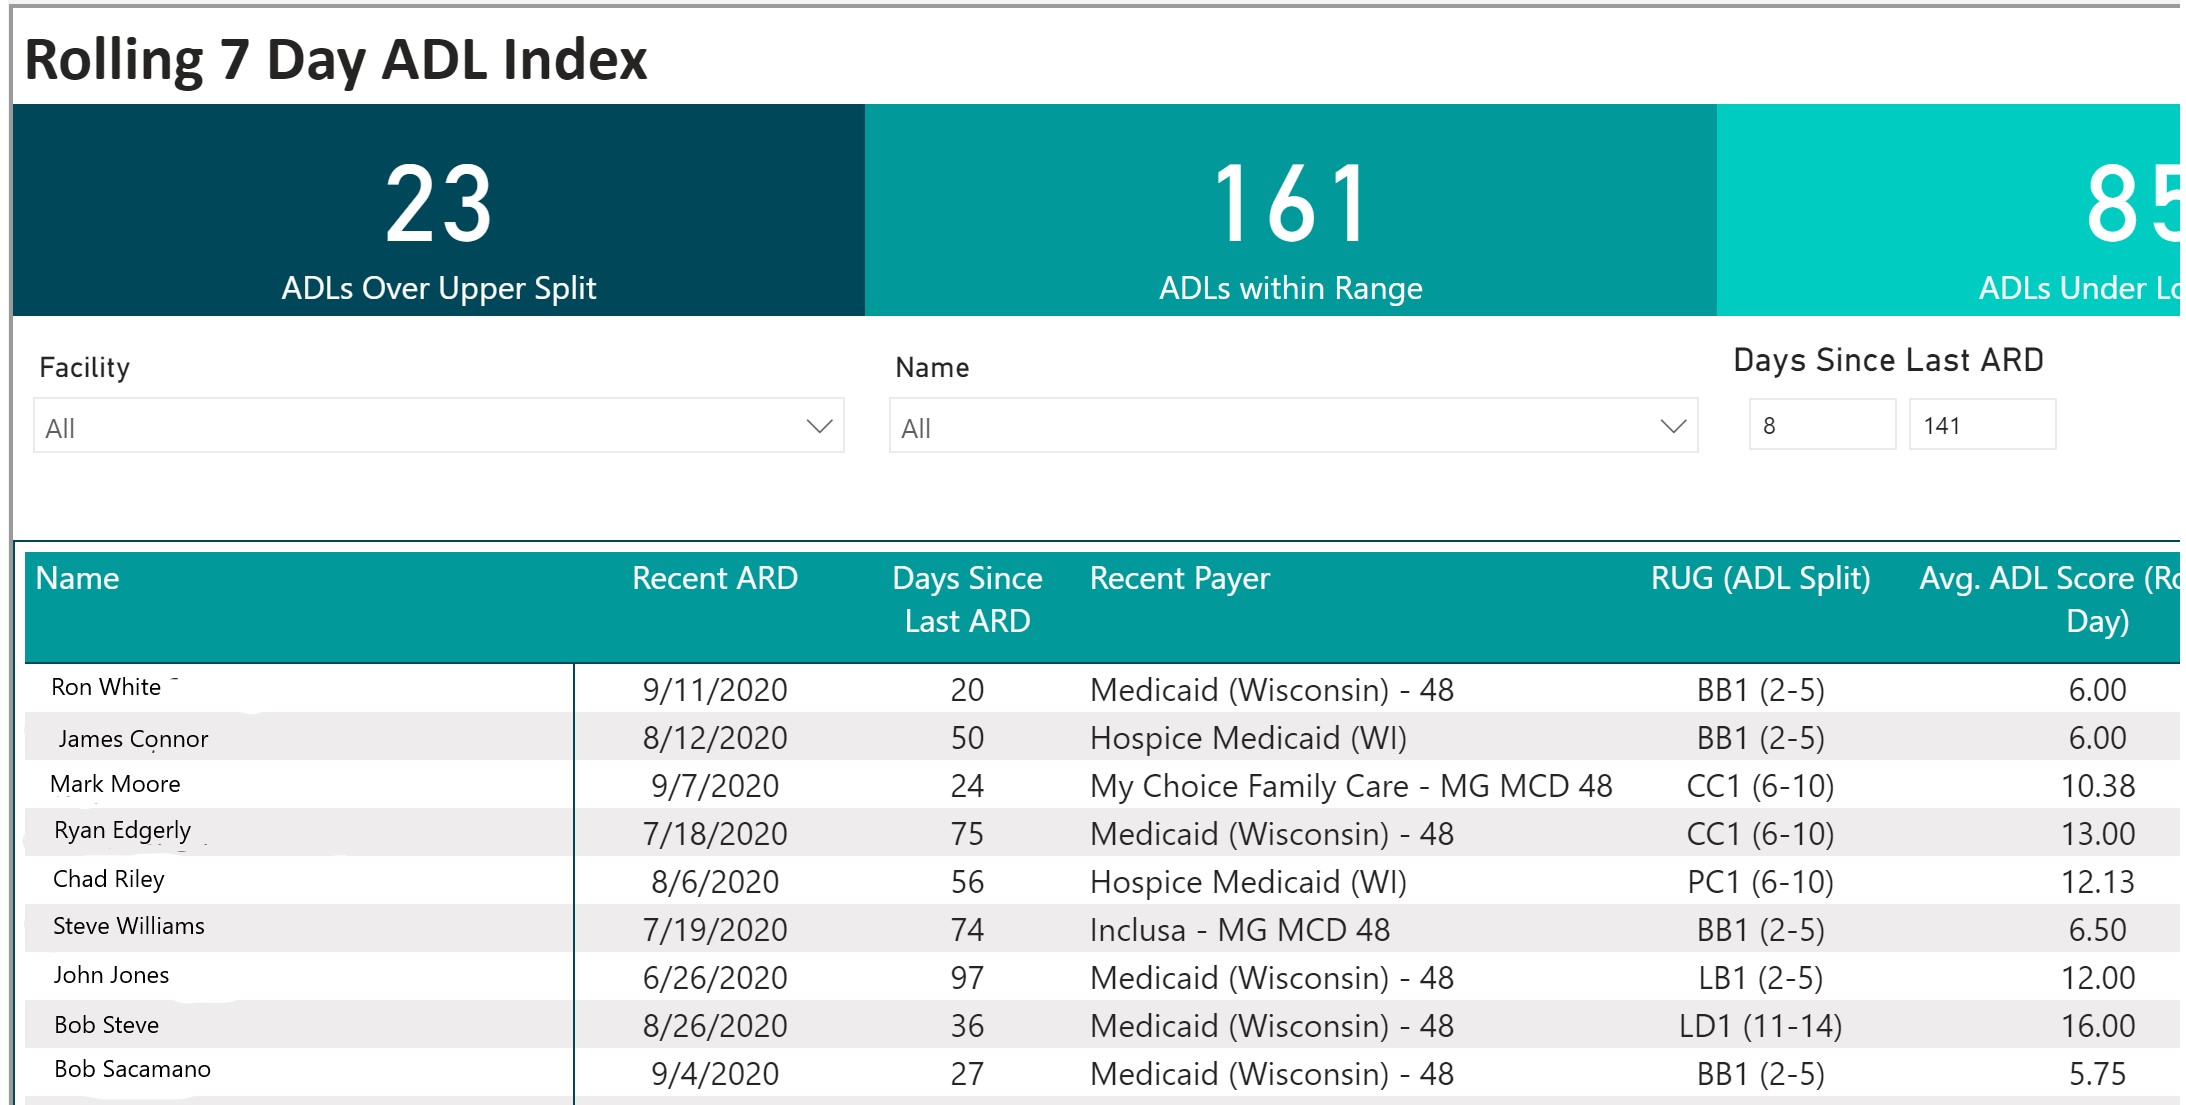The height and width of the screenshot is (1105, 2186).
Task: Select the ADLs within Range card
Action: 1290,211
